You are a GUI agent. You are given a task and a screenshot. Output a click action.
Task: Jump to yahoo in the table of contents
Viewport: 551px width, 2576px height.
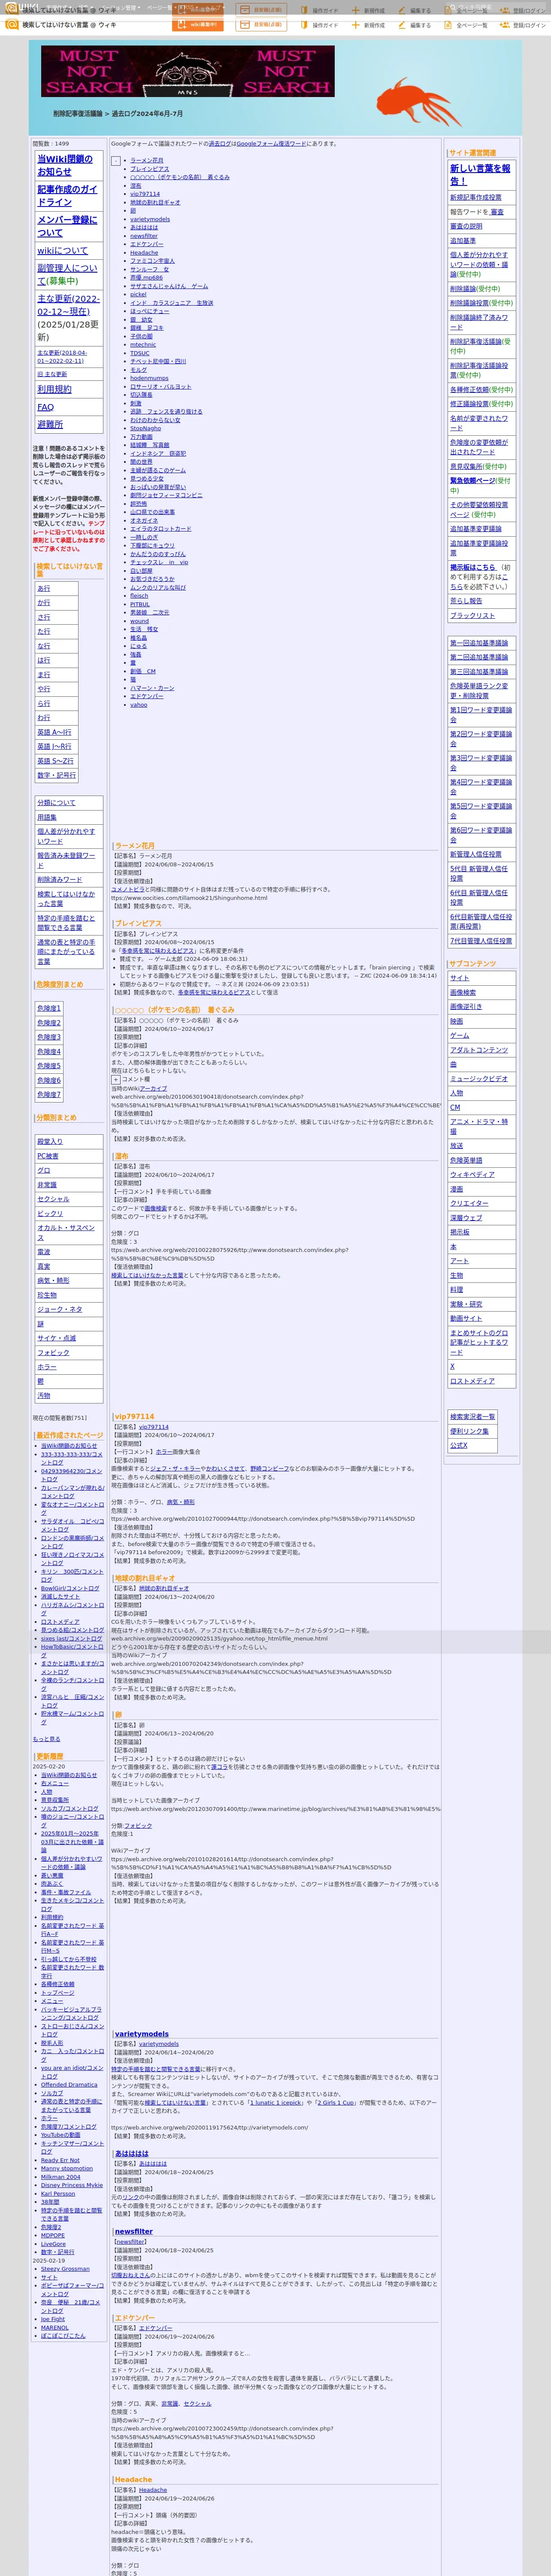tap(138, 704)
